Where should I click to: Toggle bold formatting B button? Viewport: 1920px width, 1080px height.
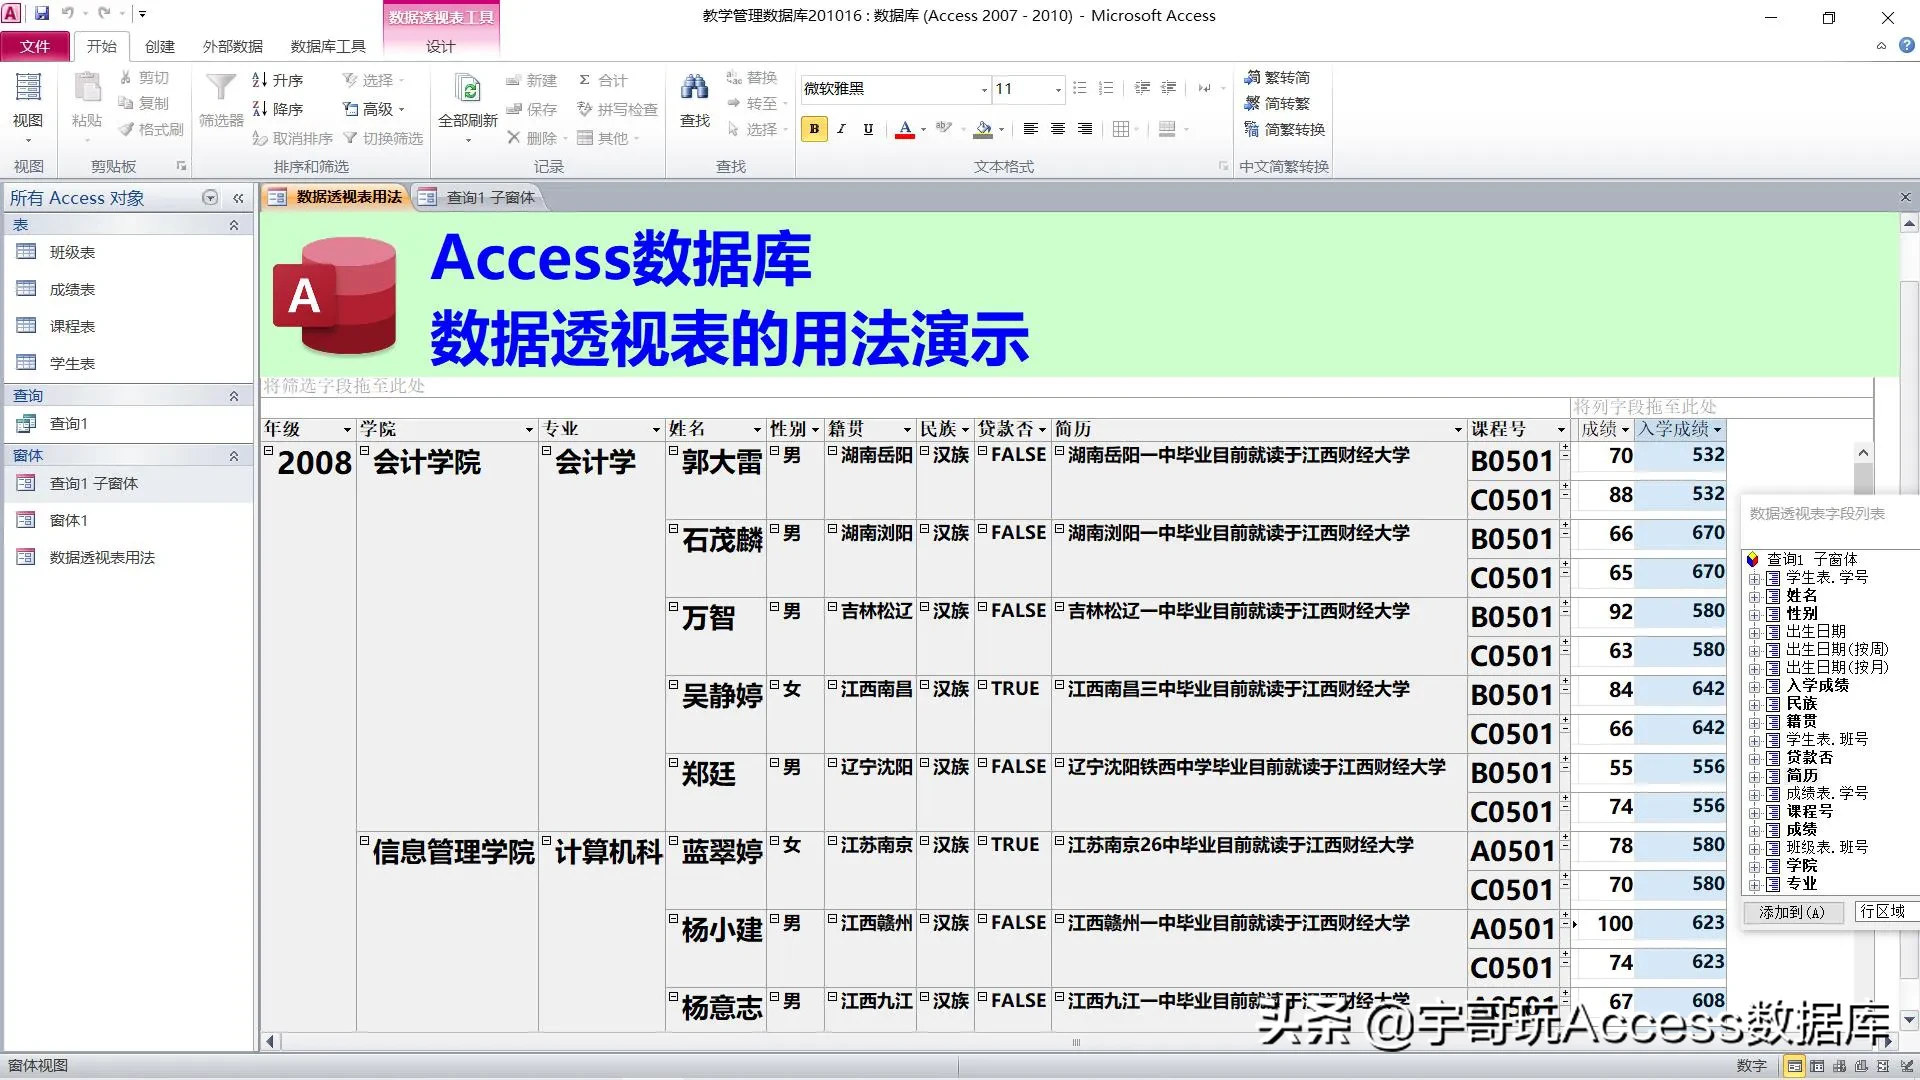tap(814, 129)
